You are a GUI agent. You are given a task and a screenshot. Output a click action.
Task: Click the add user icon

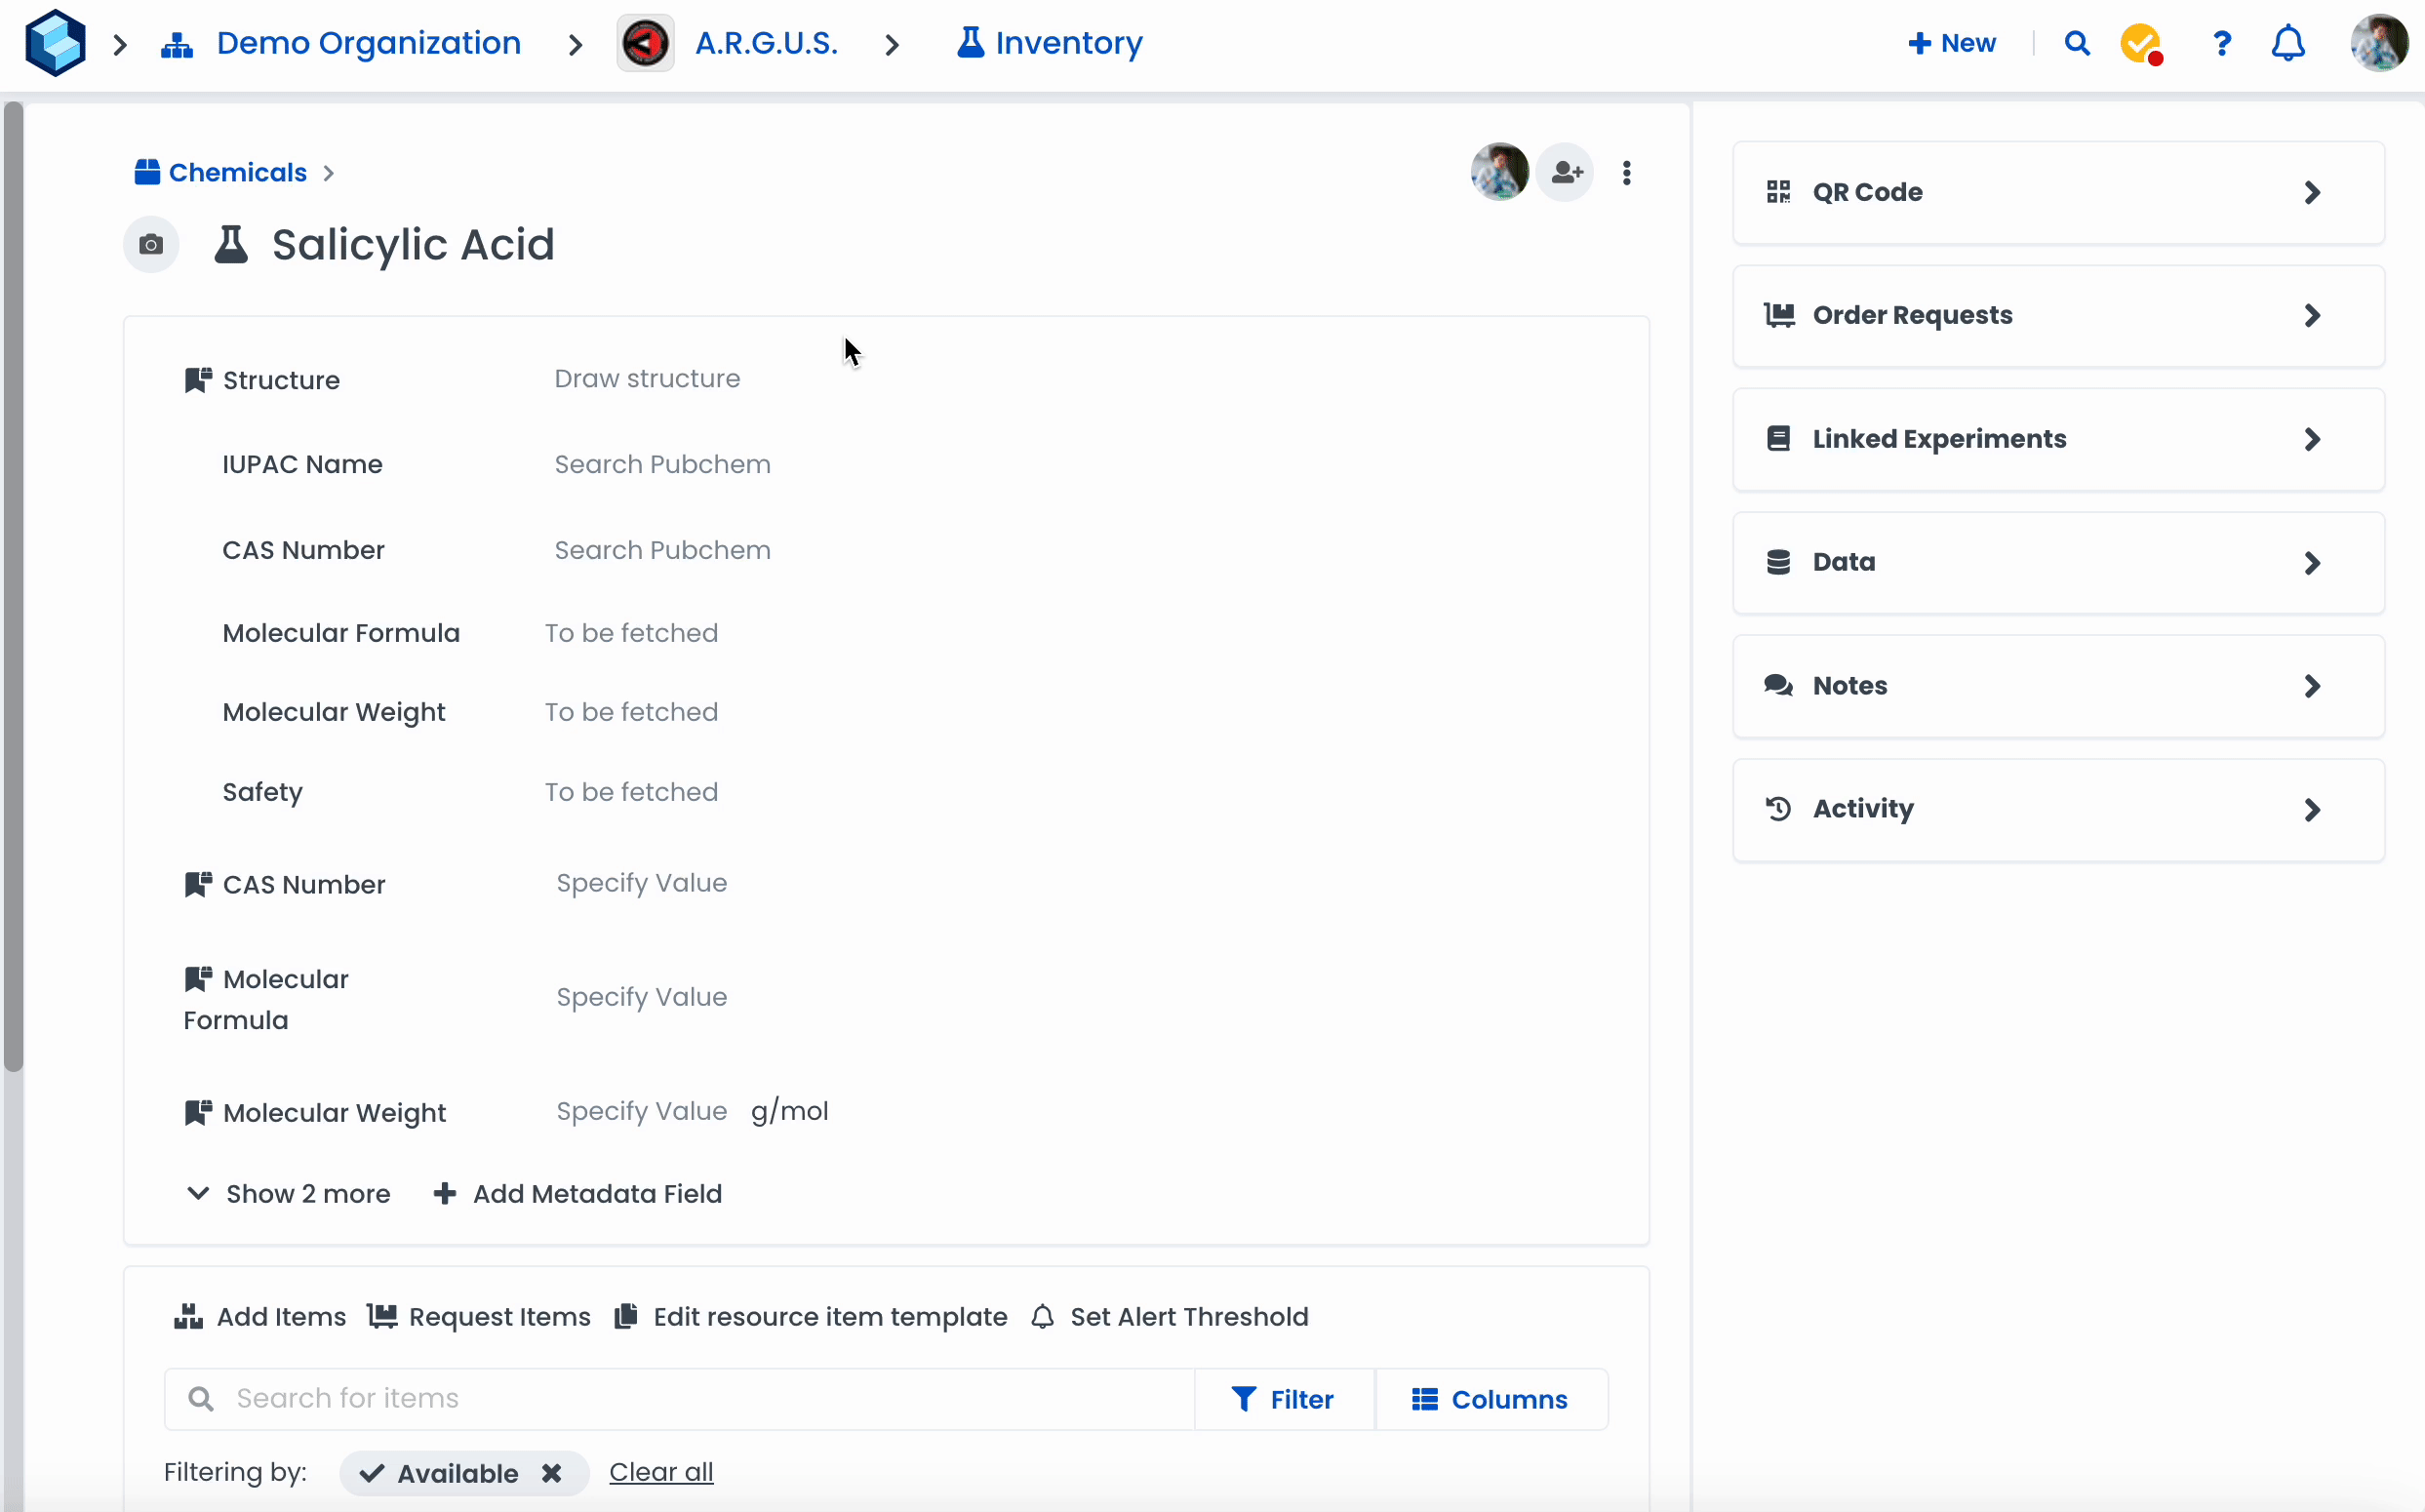(1566, 173)
